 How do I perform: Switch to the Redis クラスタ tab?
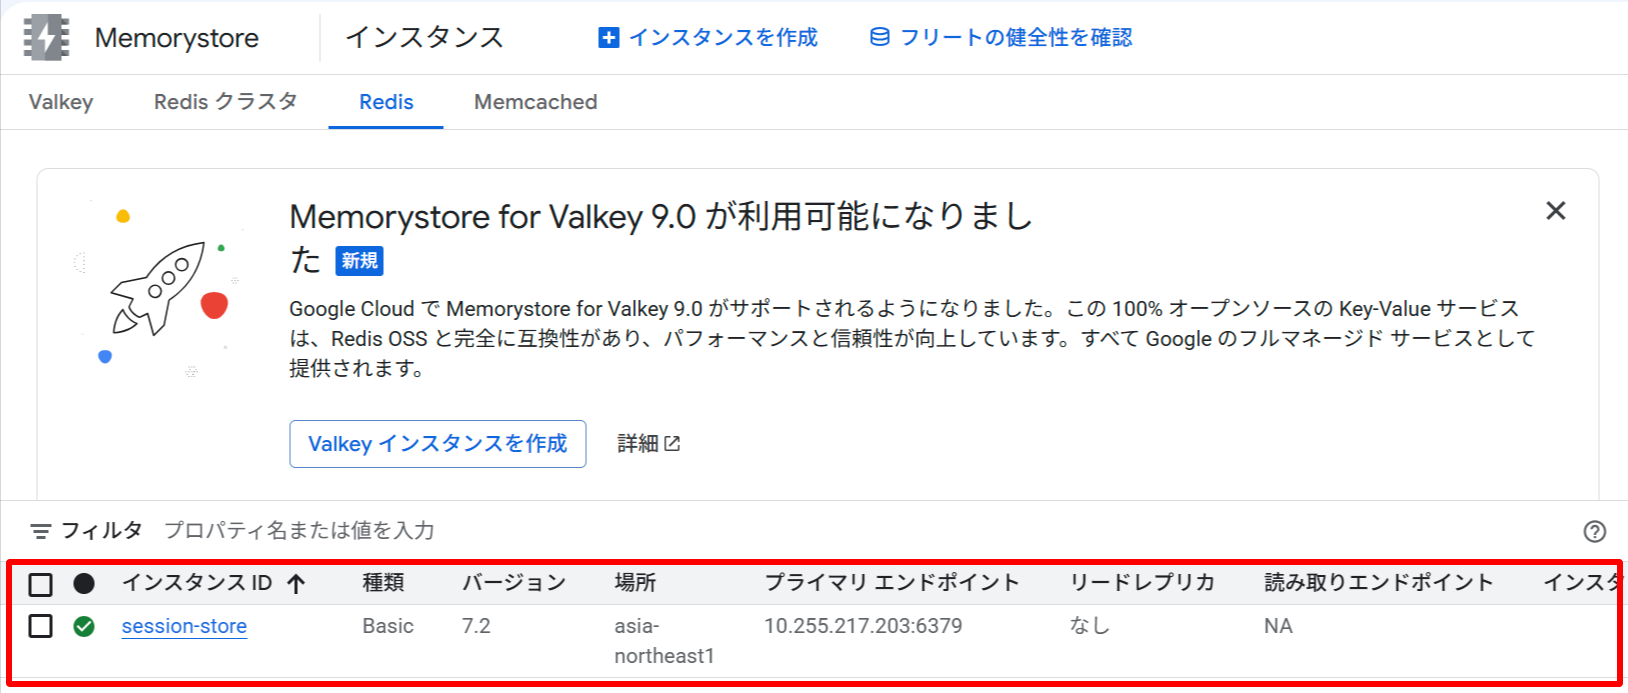[x=226, y=102]
